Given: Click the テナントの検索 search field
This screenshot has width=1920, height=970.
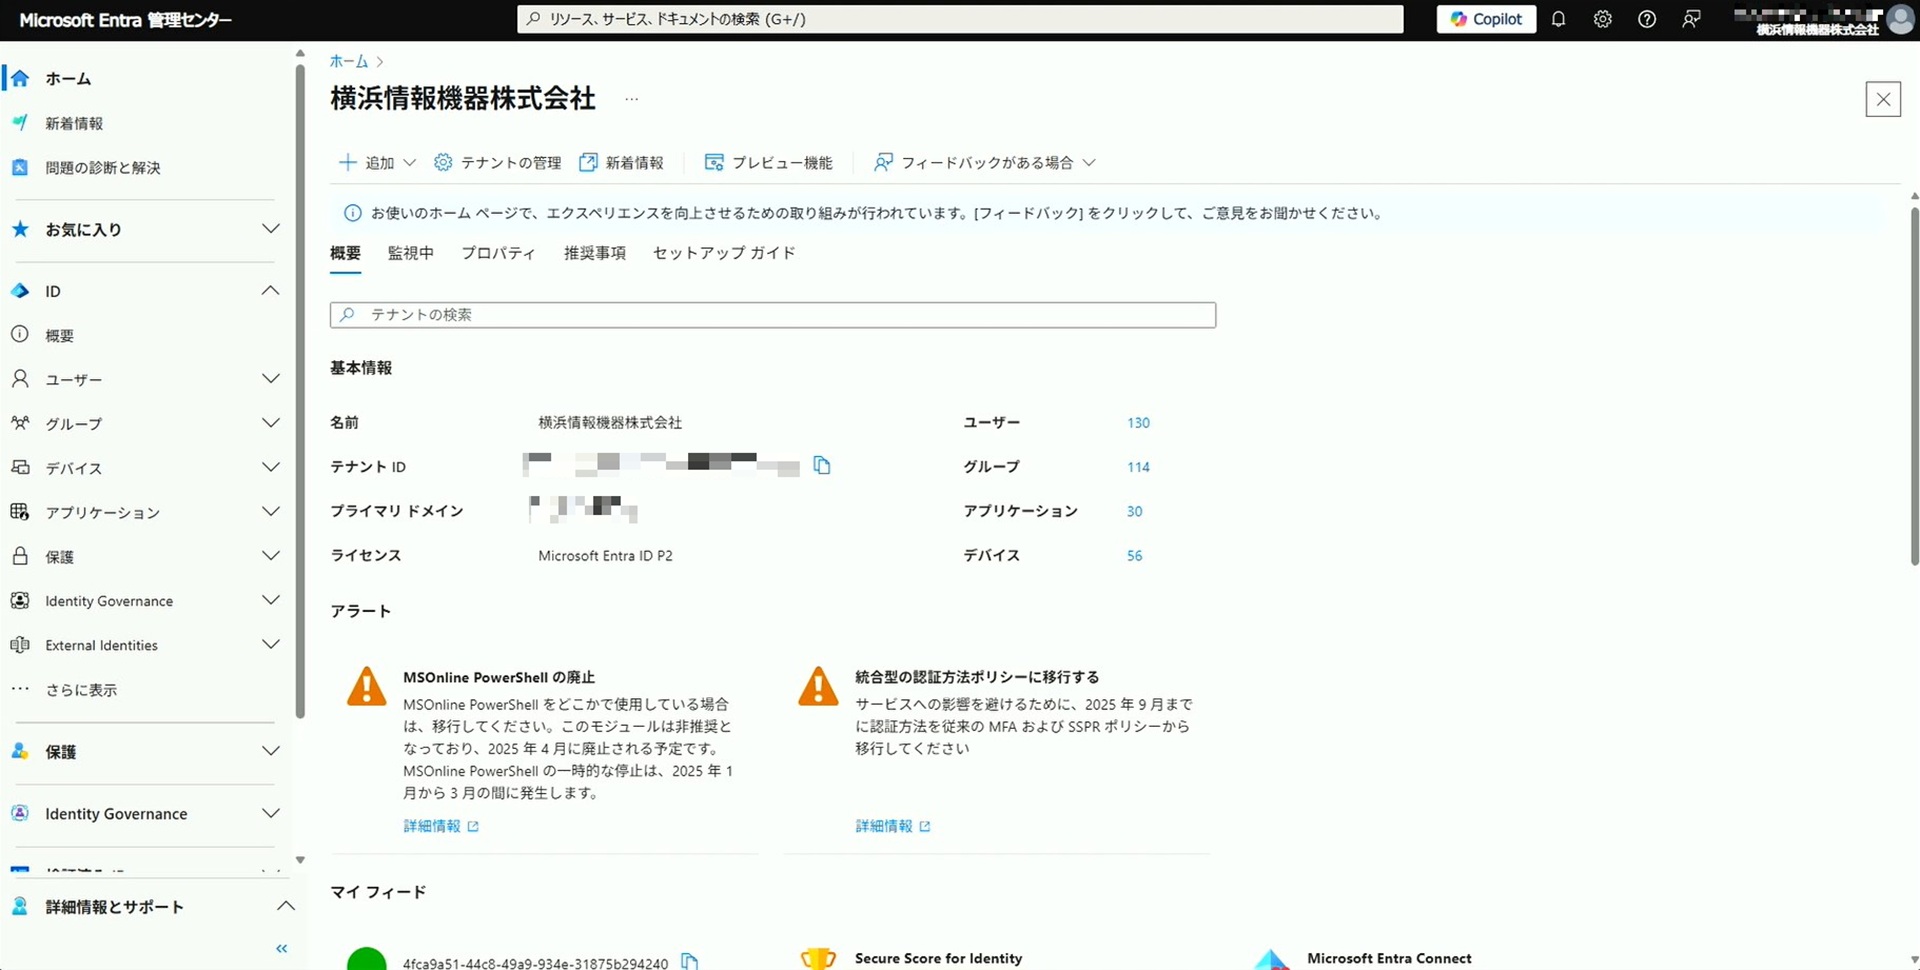Looking at the screenshot, I should point(772,315).
